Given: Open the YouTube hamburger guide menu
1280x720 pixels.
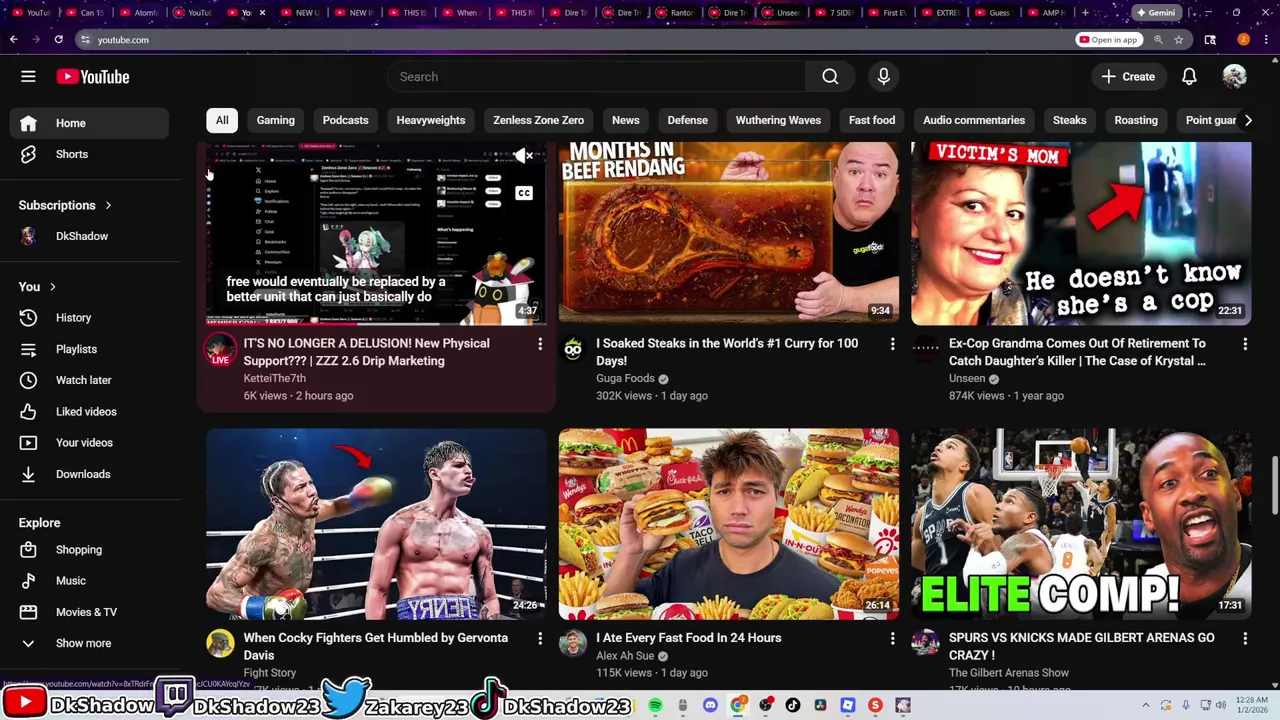Looking at the screenshot, I should [x=28, y=77].
